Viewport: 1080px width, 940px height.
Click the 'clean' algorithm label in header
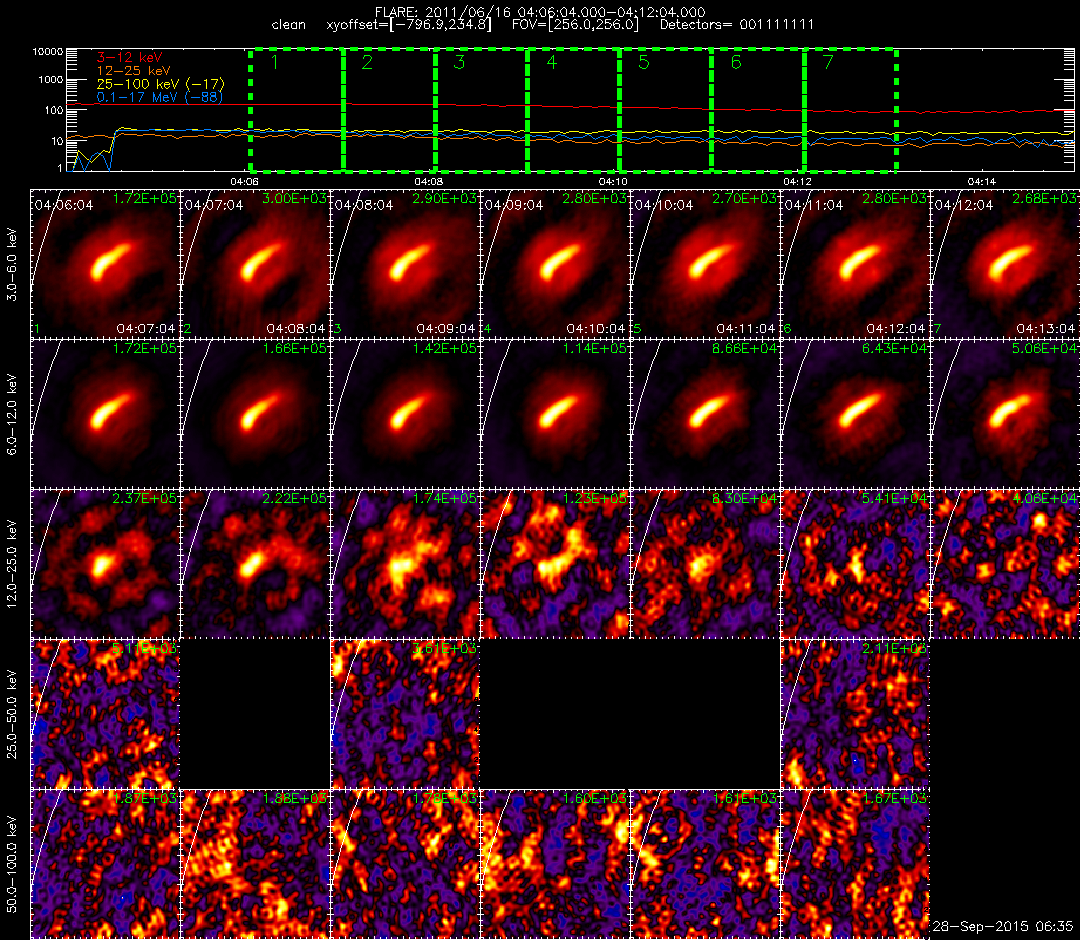click(289, 25)
